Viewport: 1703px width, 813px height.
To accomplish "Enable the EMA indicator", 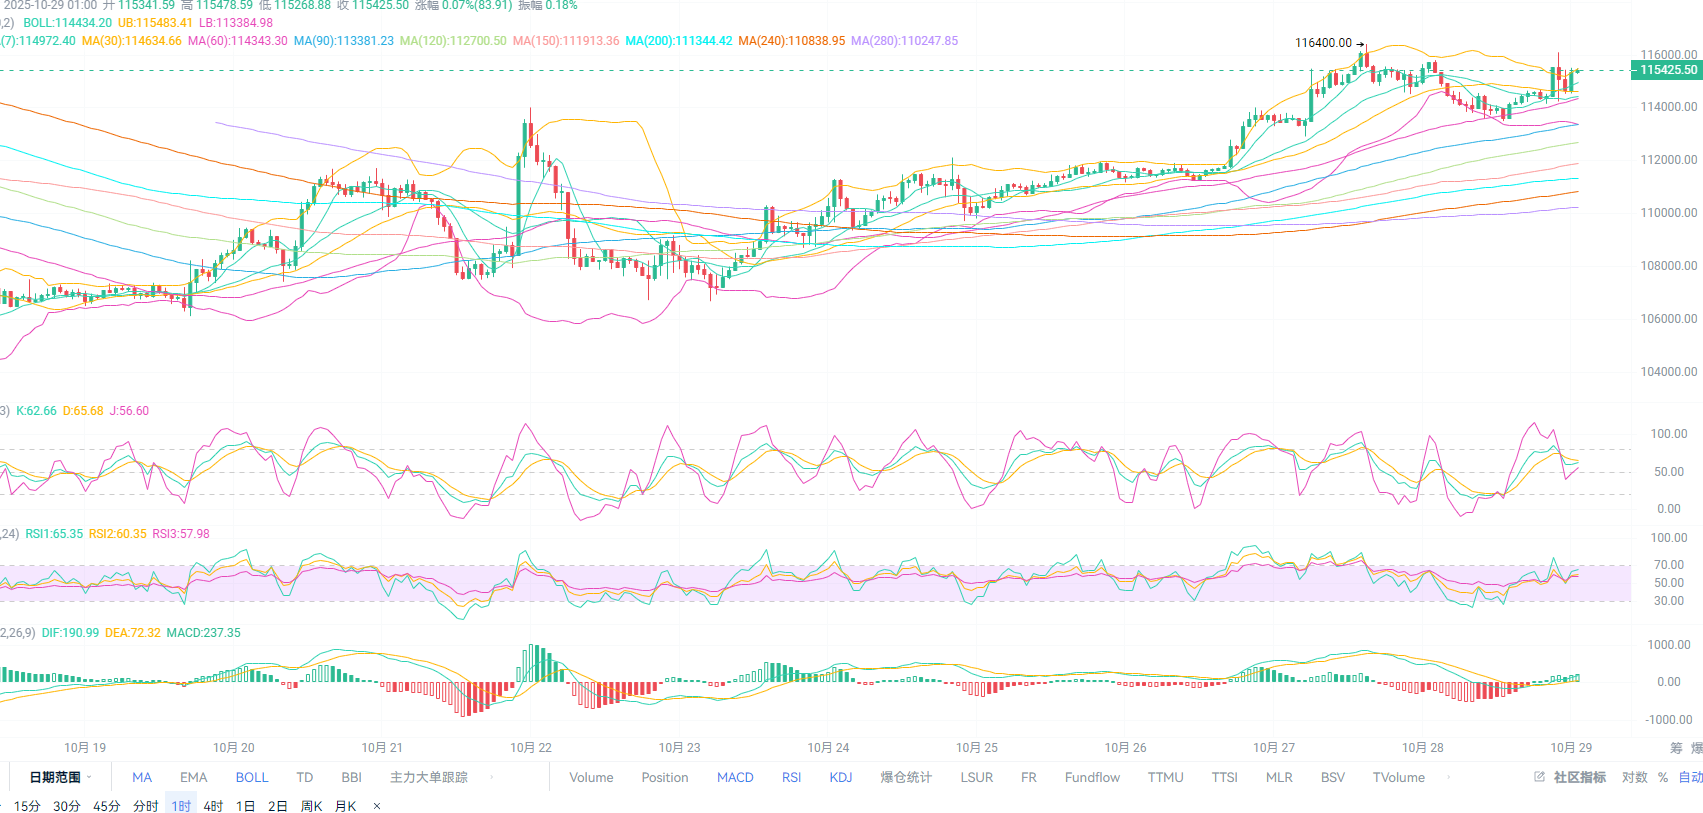I will click(x=193, y=777).
